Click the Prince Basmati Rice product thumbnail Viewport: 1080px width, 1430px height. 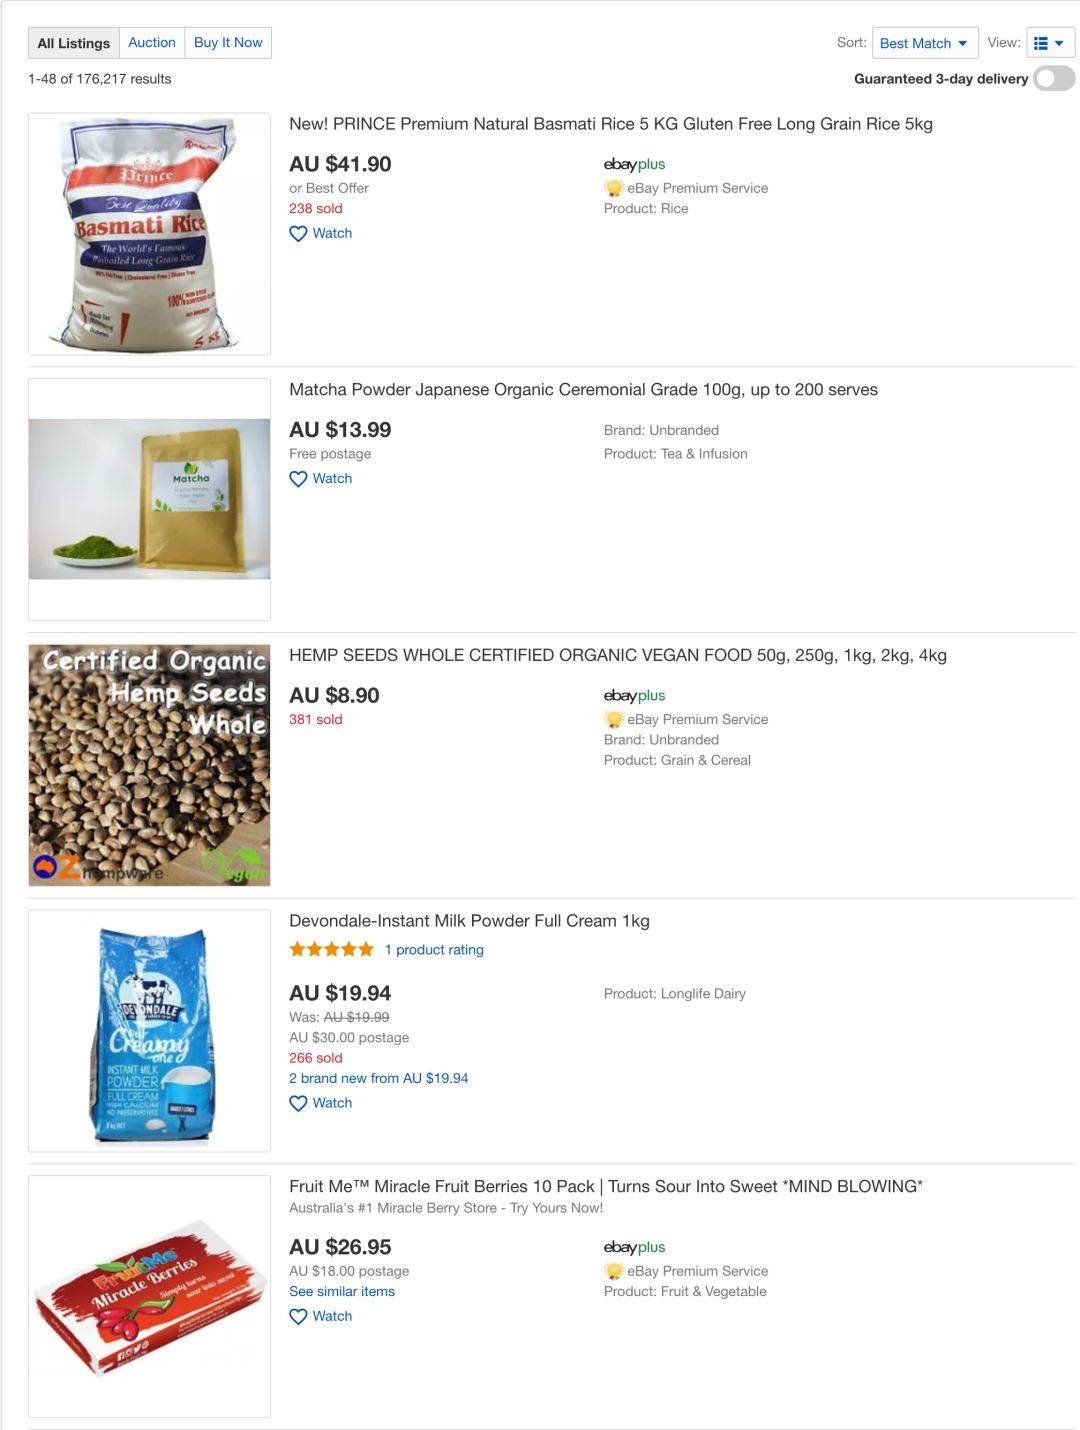[x=149, y=234]
